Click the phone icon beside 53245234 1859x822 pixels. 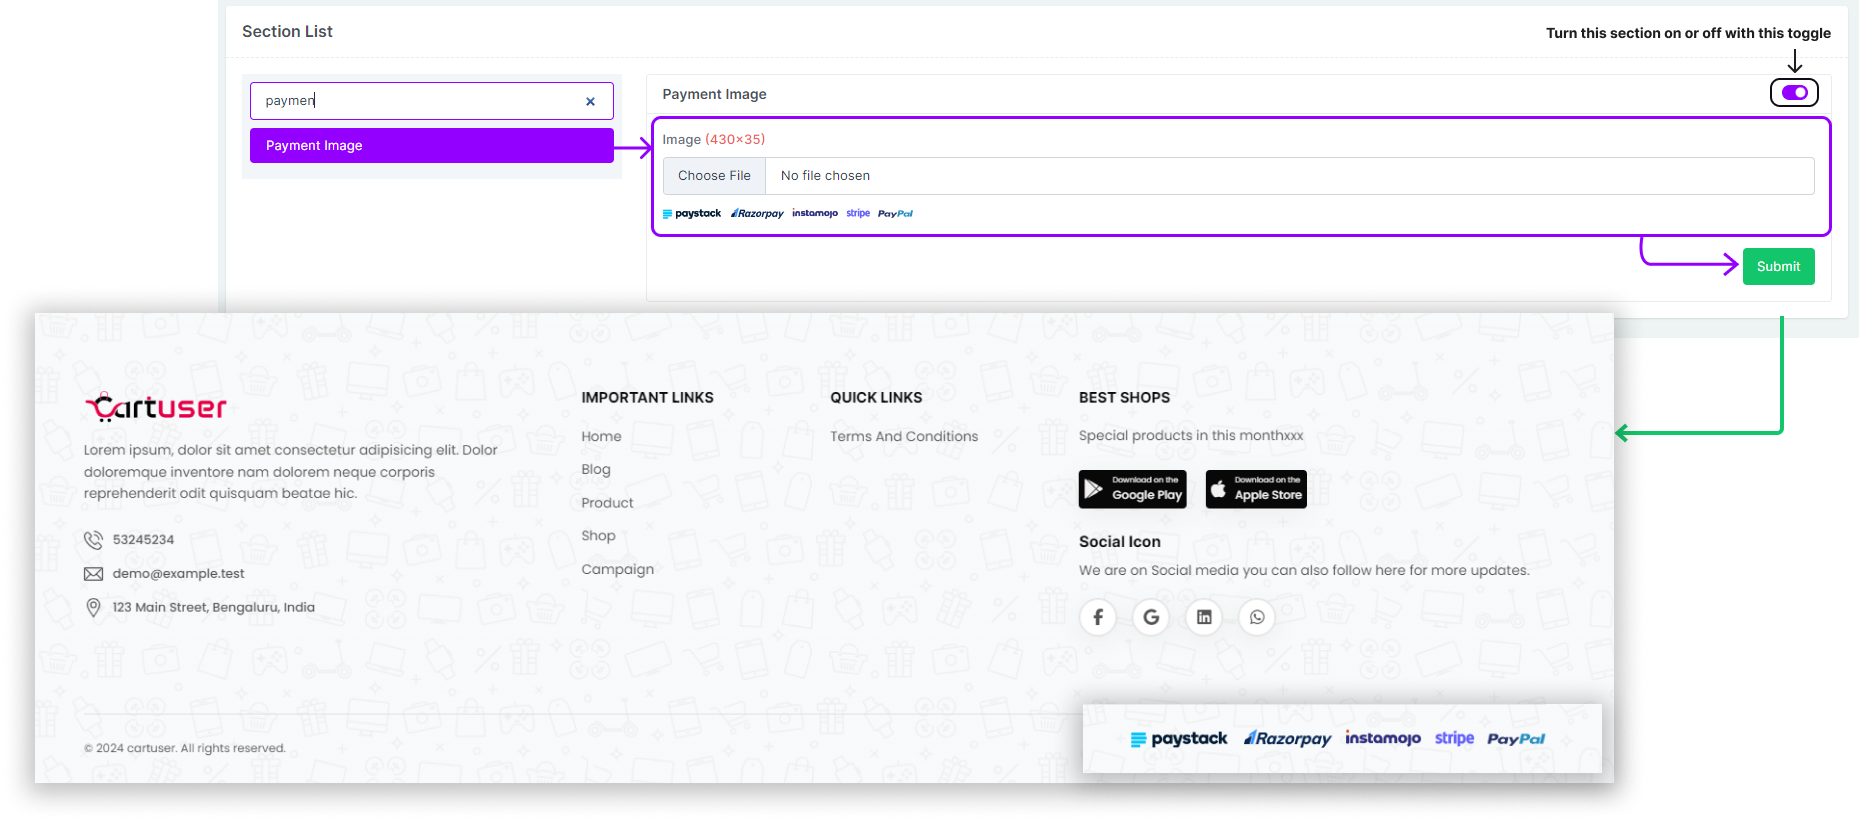pyautogui.click(x=93, y=540)
